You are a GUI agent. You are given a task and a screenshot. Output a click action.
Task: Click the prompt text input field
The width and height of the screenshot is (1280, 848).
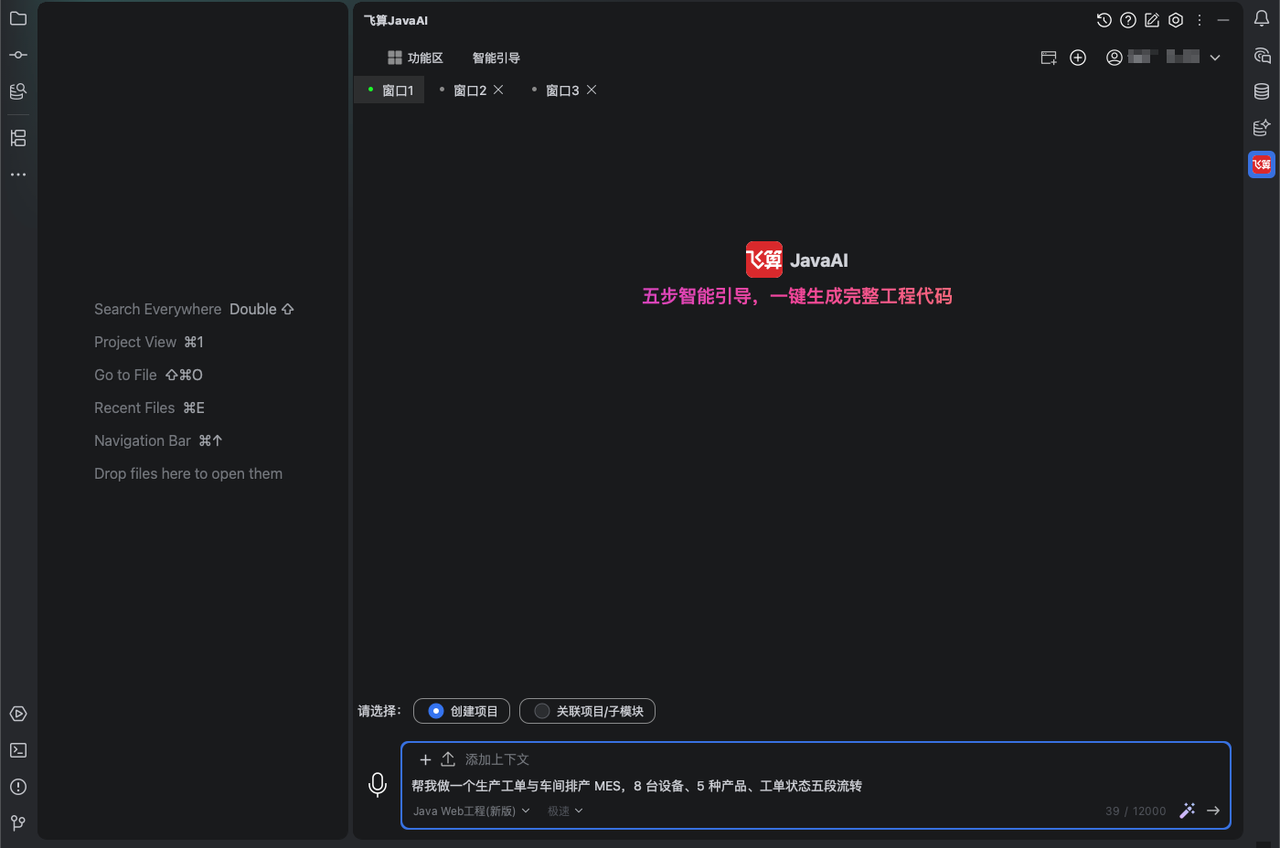tap(815, 786)
